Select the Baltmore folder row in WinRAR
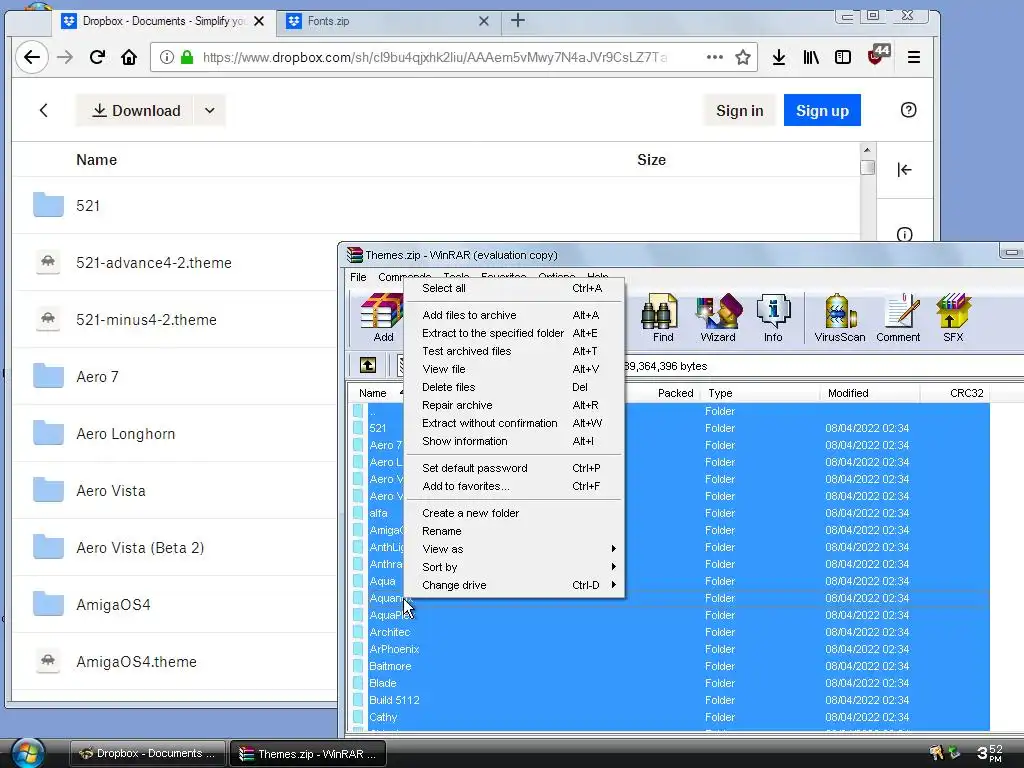The height and width of the screenshot is (768, 1024). [671, 666]
